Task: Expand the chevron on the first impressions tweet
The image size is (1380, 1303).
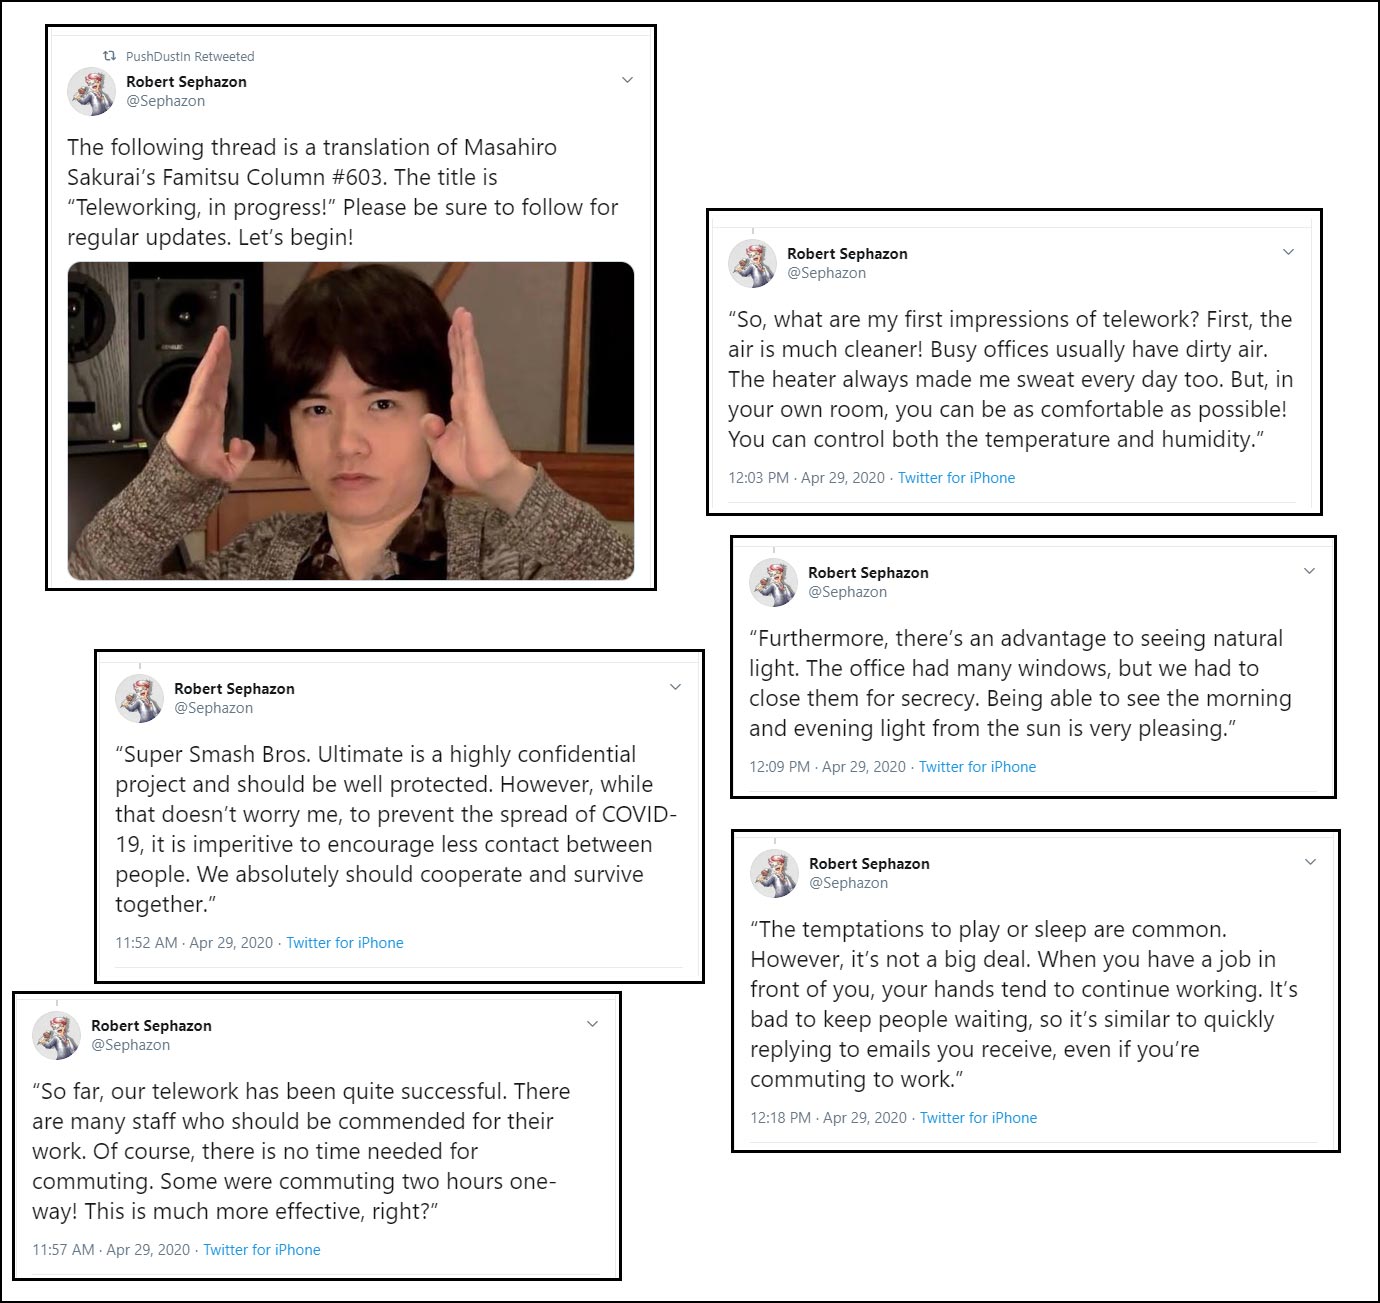Action: coord(1289,252)
